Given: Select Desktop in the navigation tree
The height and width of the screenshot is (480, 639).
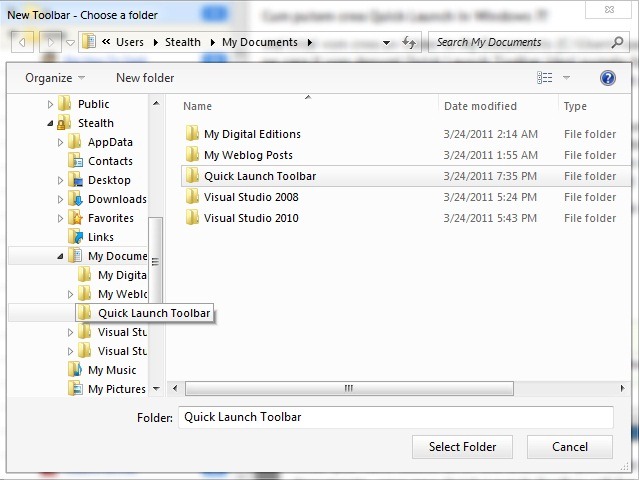Looking at the screenshot, I should click(x=109, y=180).
